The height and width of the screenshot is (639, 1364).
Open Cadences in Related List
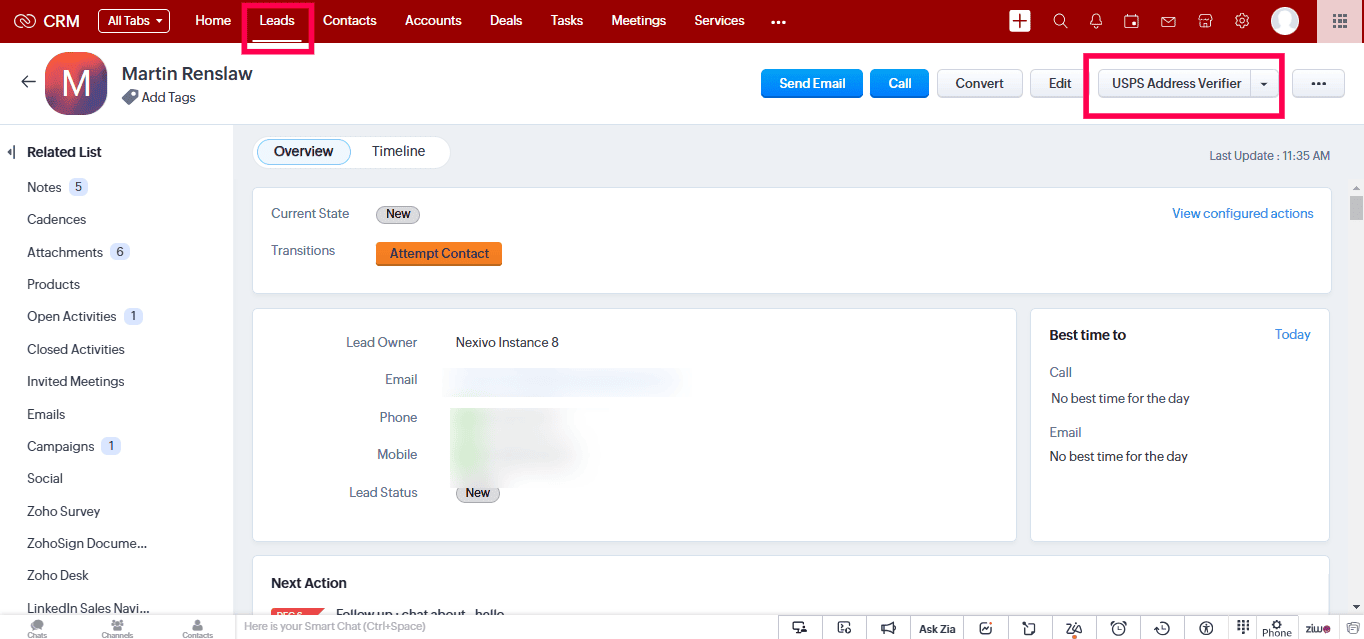pyautogui.click(x=57, y=220)
